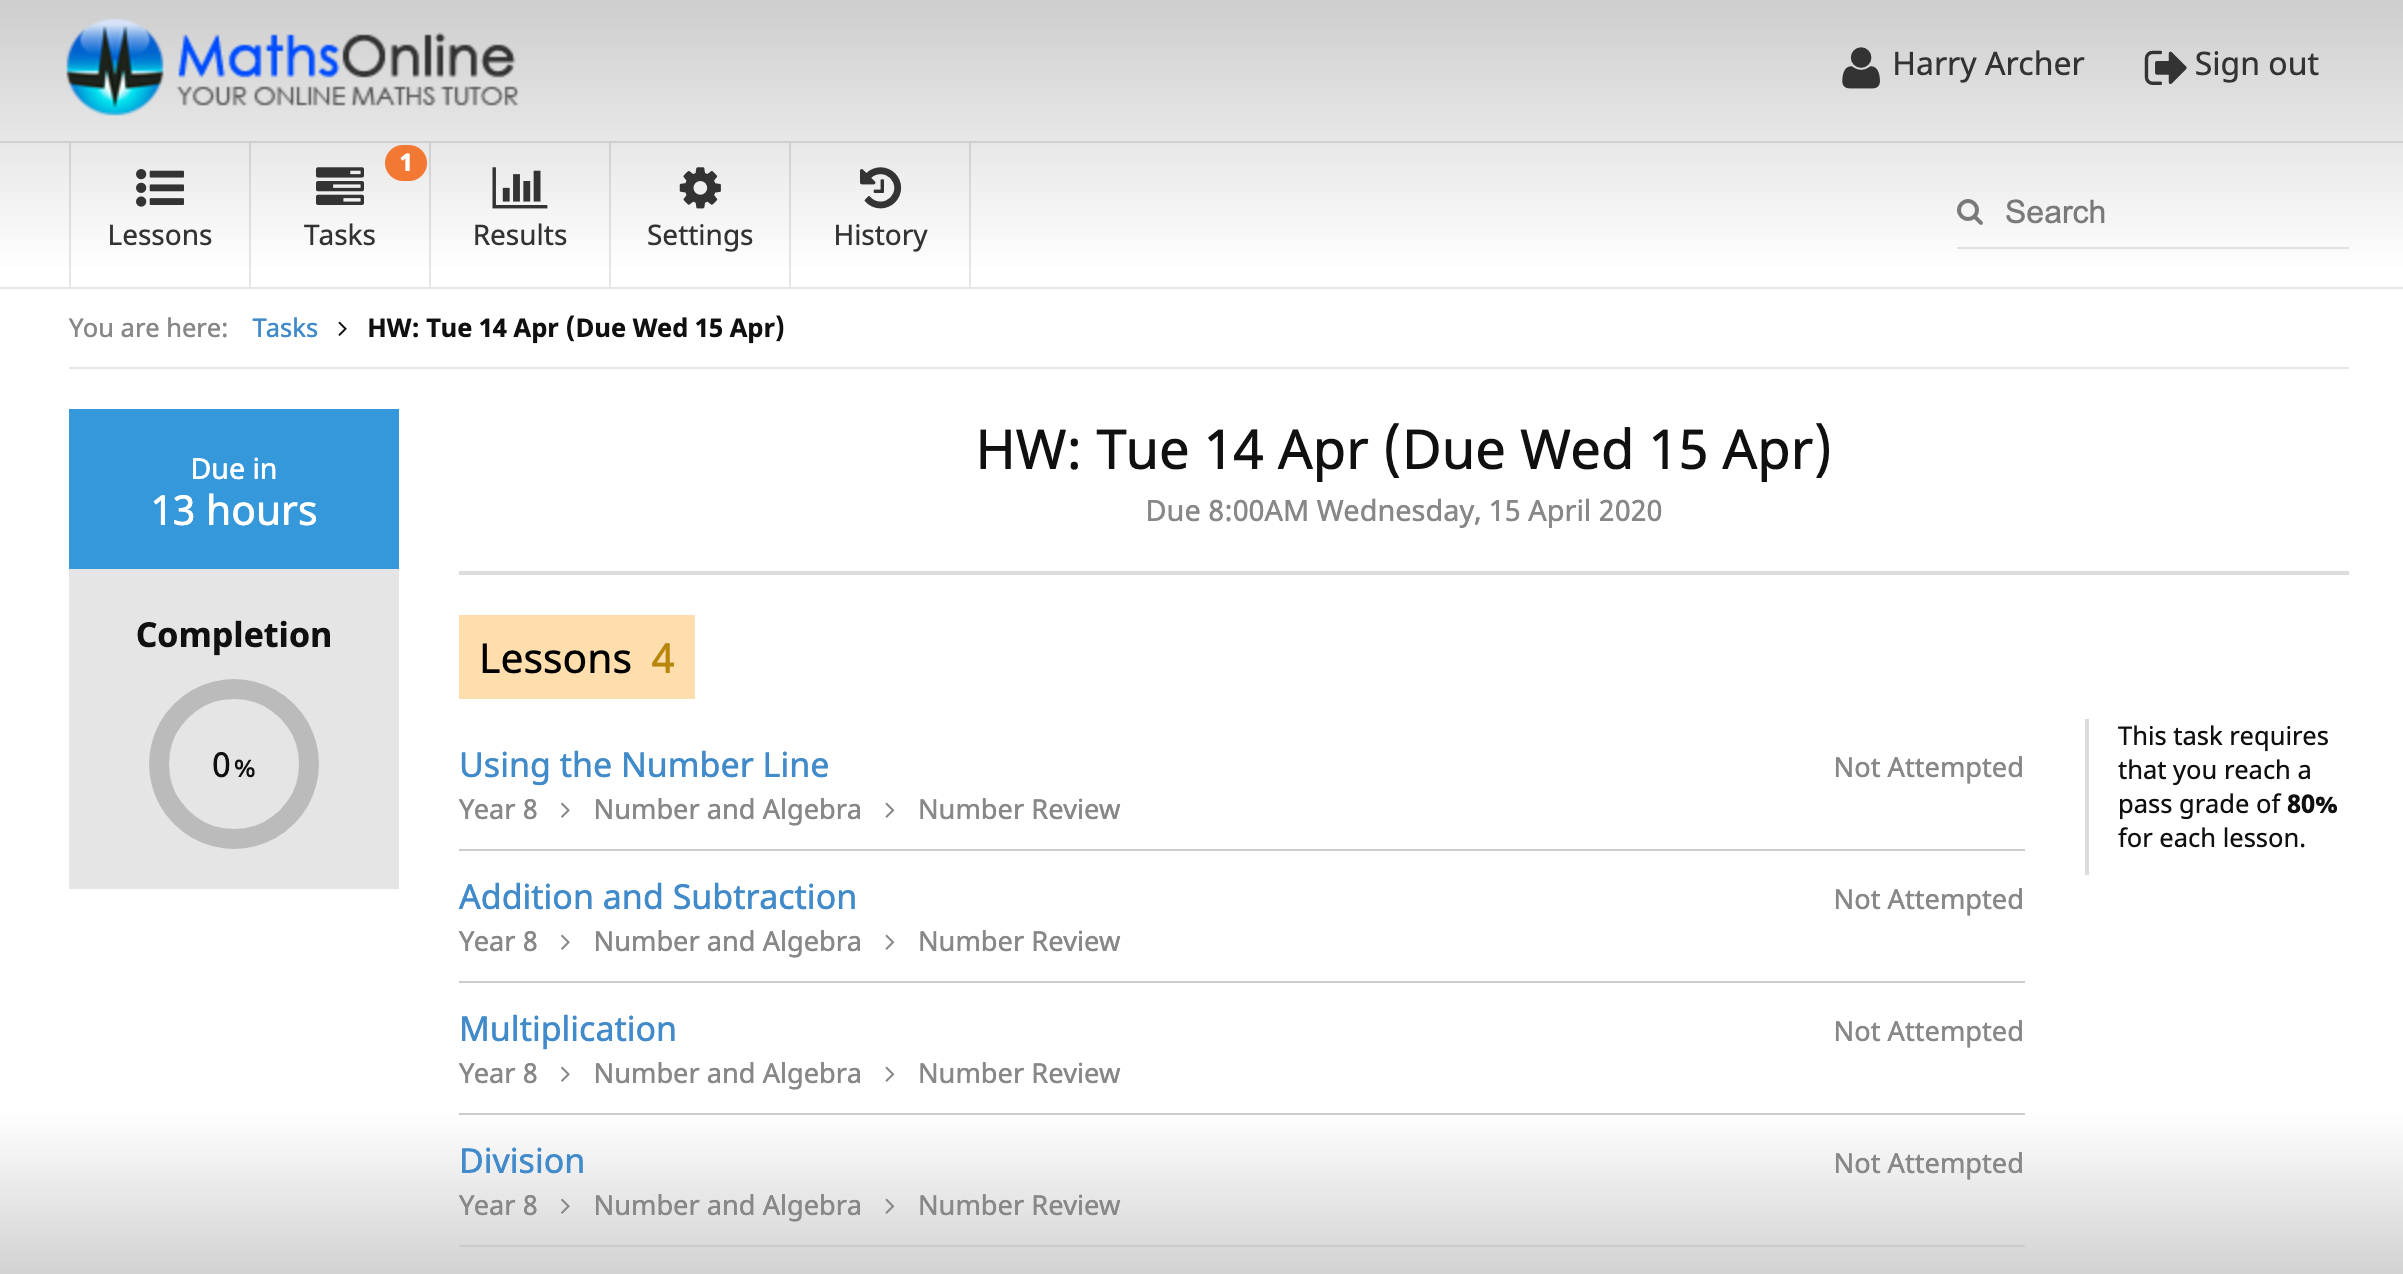Click the orange Tasks notification badge
2403x1274 pixels.
(x=406, y=163)
